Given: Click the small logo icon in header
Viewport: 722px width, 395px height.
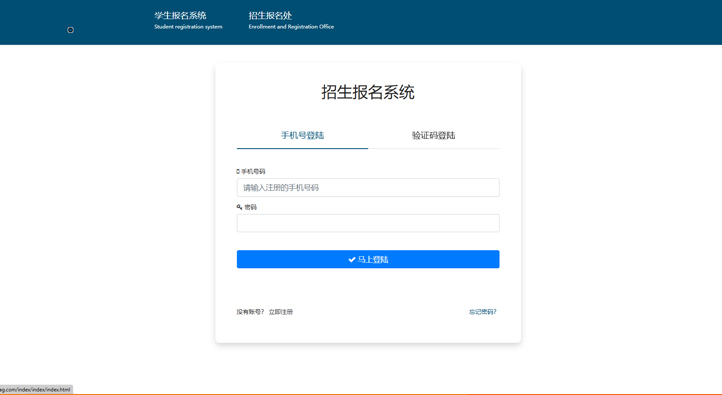Looking at the screenshot, I should click(x=70, y=30).
